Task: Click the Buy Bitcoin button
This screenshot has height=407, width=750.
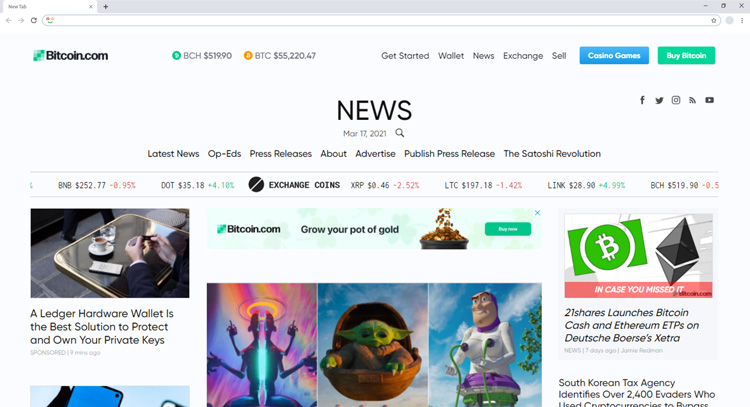Action: [686, 55]
